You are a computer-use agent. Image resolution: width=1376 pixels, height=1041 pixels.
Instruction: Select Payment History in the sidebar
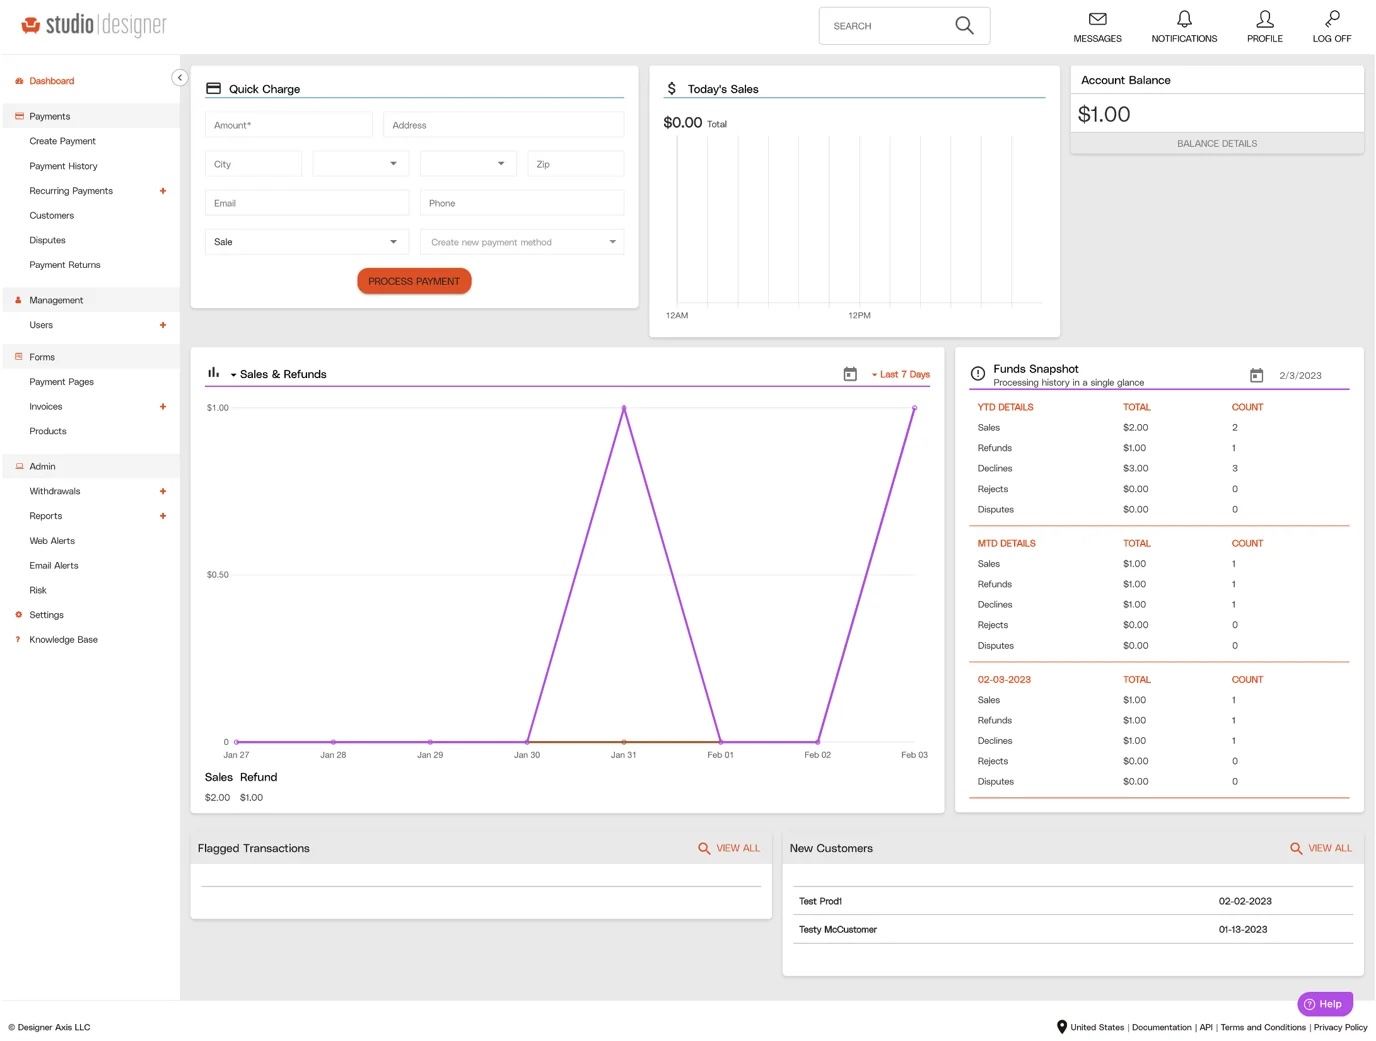click(63, 166)
